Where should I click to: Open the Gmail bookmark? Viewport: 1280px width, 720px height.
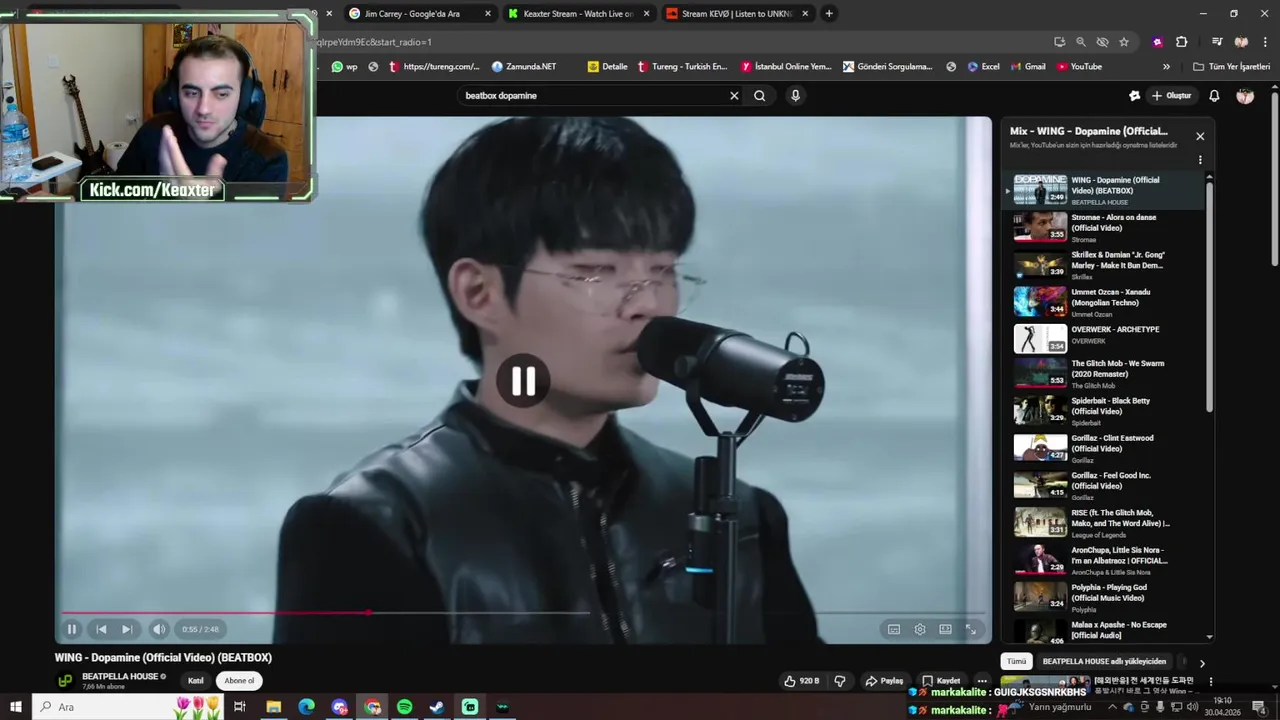coord(1027,67)
